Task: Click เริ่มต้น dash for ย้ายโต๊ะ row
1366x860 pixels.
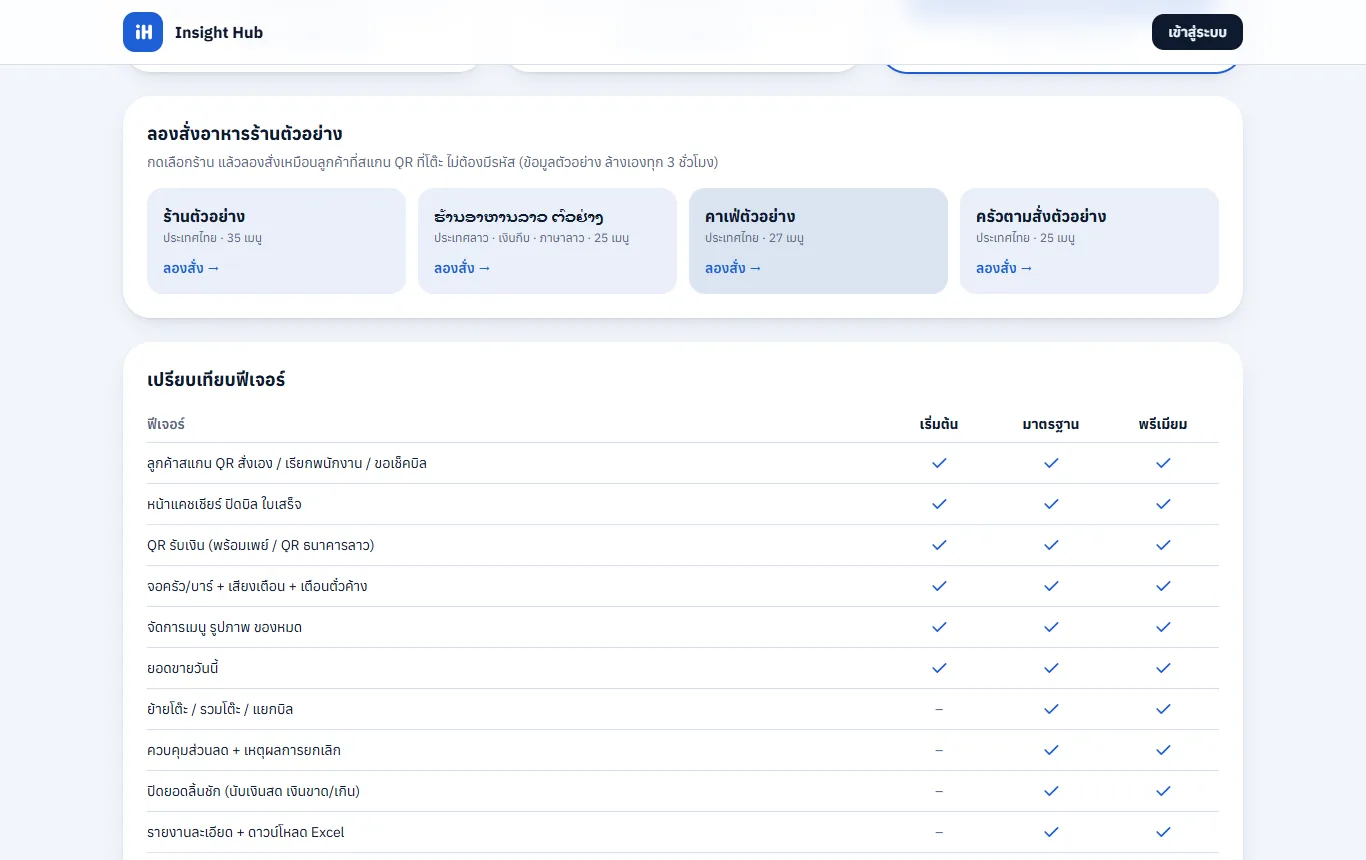Action: click(x=939, y=709)
